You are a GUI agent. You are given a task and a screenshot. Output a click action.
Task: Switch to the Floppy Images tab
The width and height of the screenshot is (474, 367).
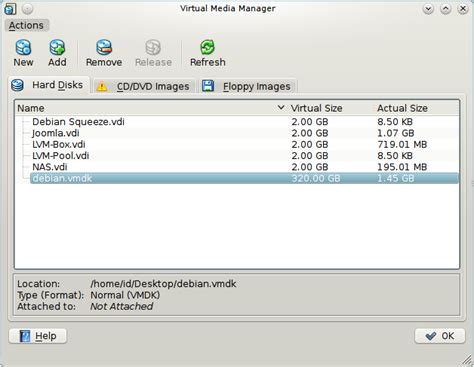point(248,86)
